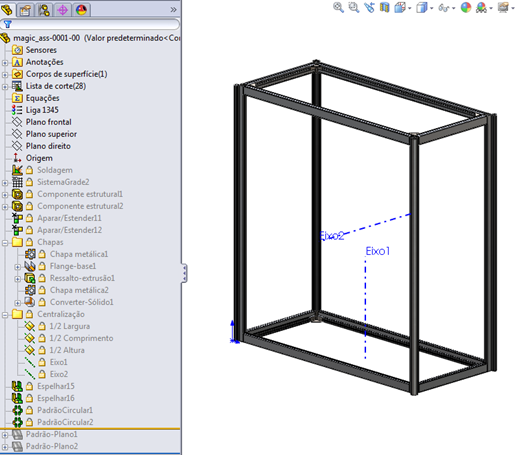The width and height of the screenshot is (520, 455).
Task: Click the panel collapse splitter handle
Action: 184,273
